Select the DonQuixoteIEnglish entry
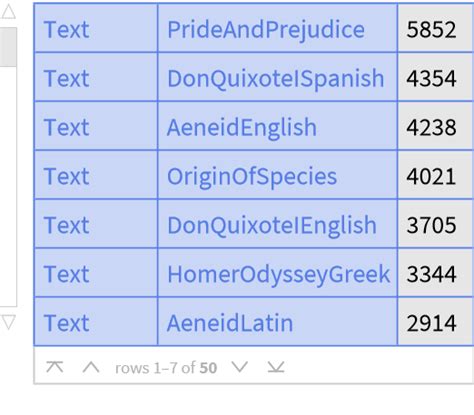This screenshot has height=415, width=474. [272, 225]
